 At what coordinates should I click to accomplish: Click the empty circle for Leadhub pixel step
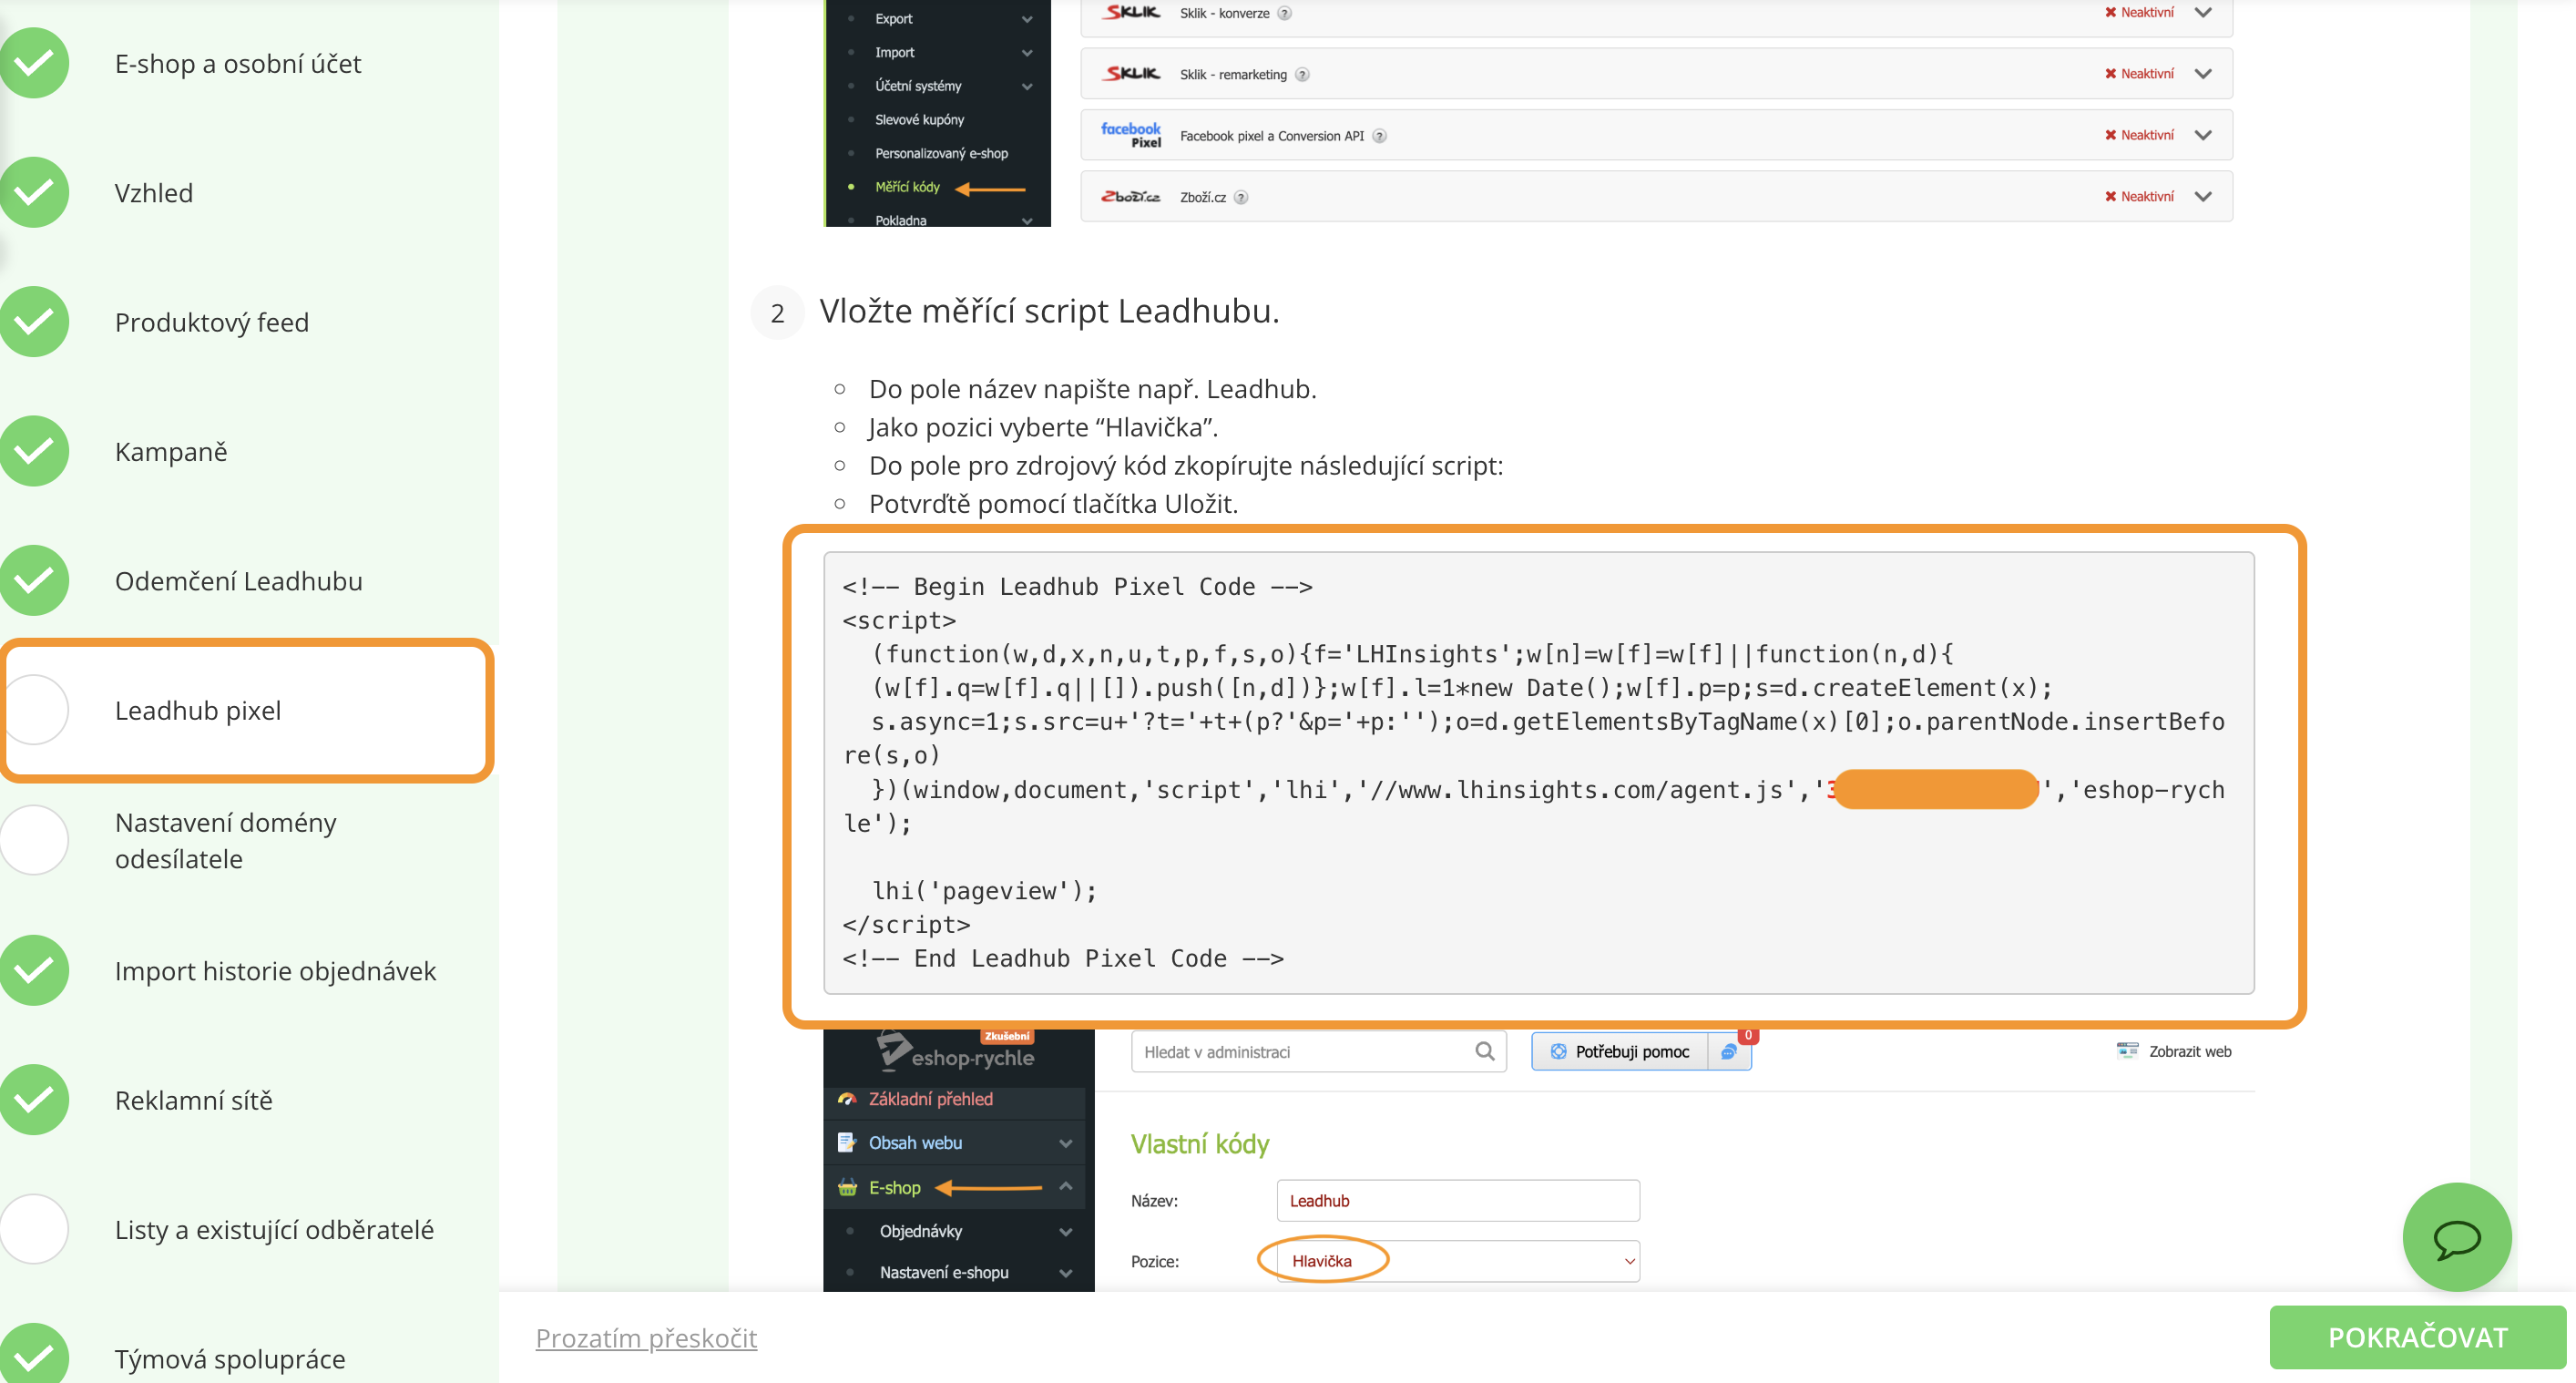(x=34, y=710)
